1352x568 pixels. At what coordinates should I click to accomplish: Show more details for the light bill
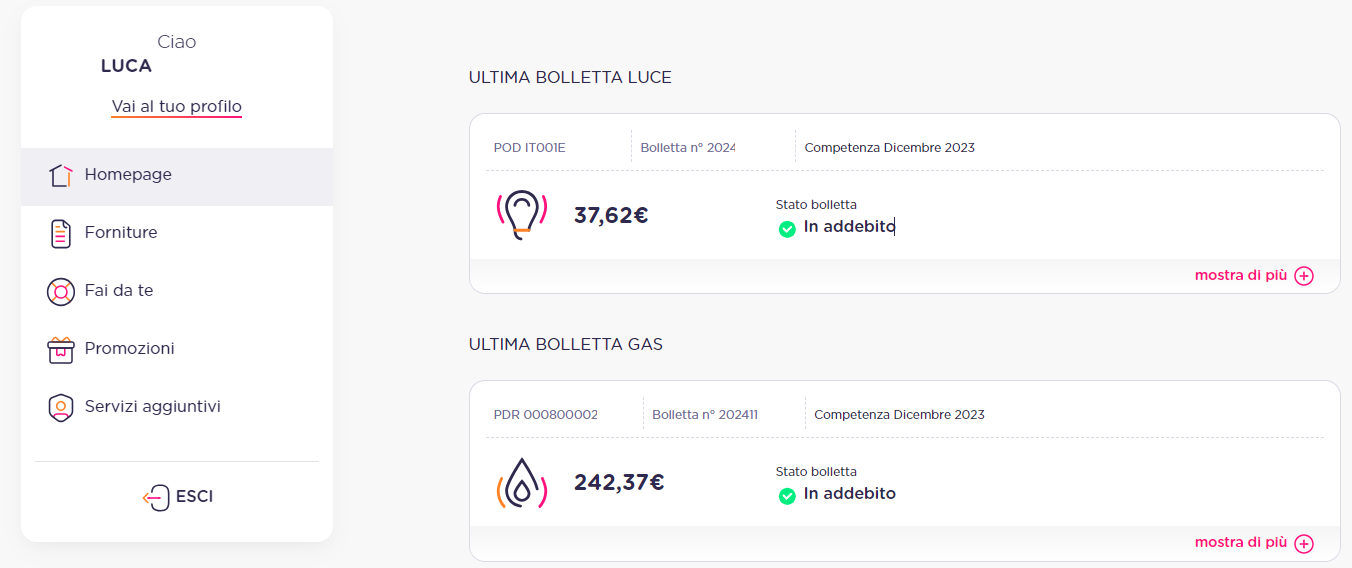[x=1241, y=275]
